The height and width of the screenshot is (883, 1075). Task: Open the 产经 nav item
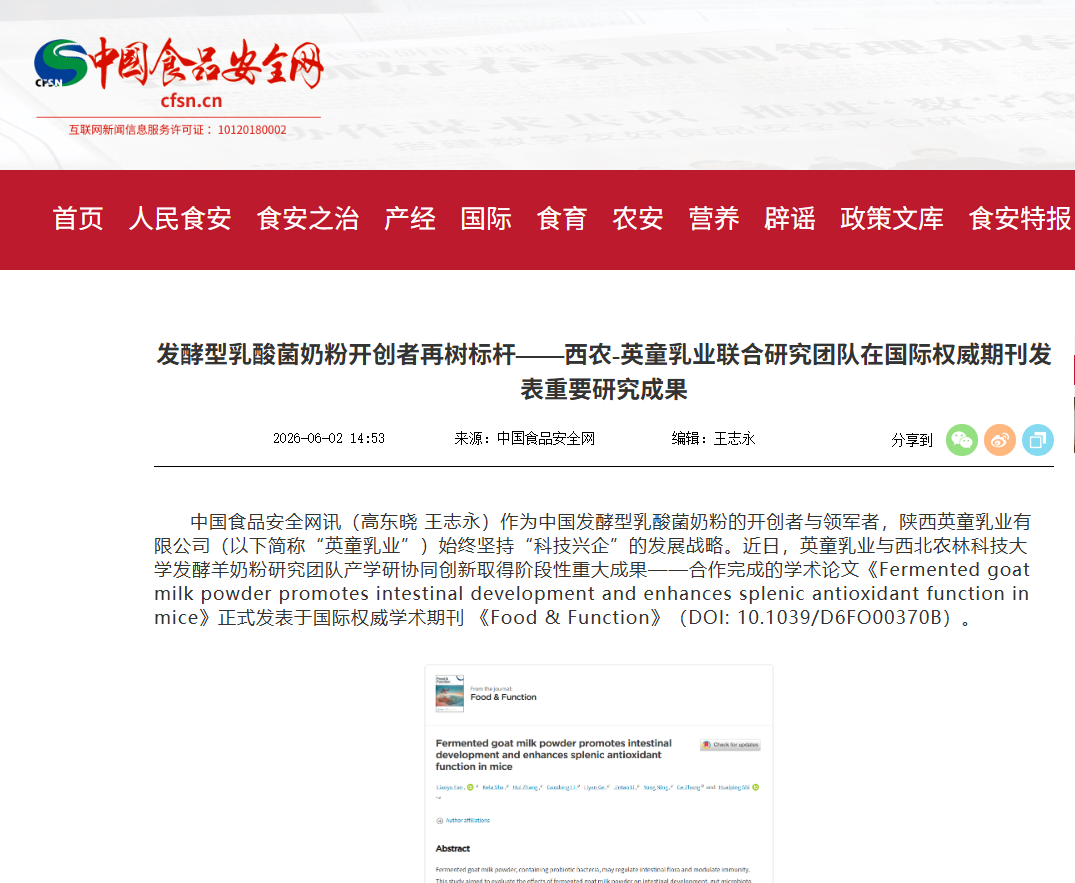(x=410, y=219)
